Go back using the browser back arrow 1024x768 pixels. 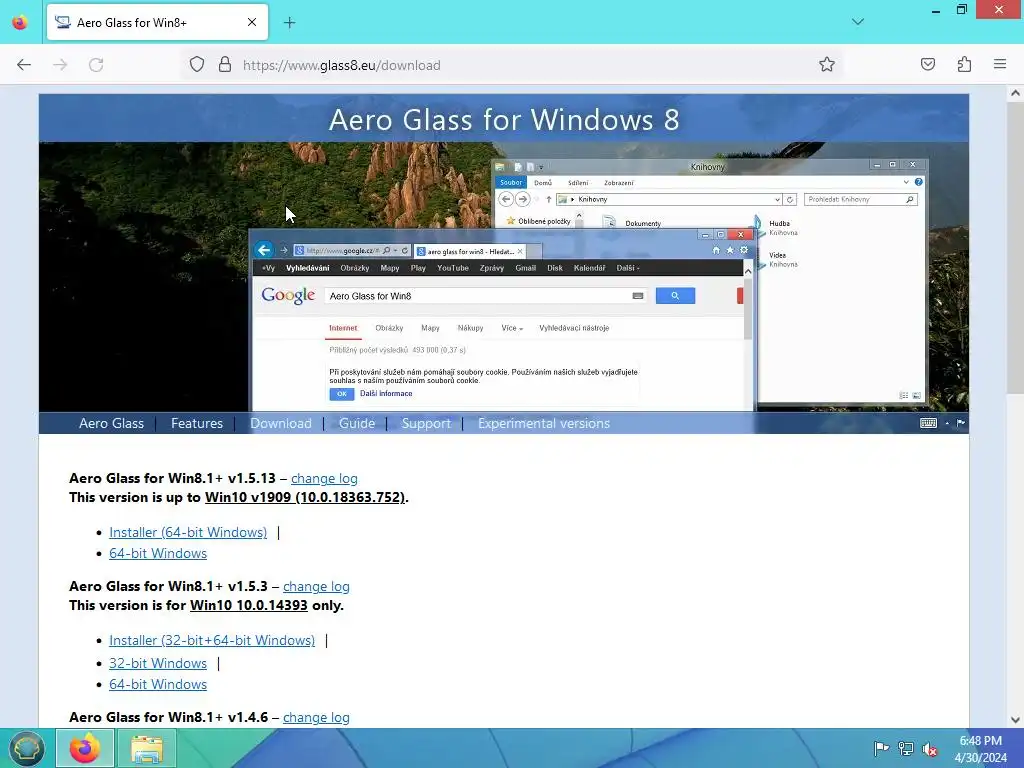pos(24,65)
